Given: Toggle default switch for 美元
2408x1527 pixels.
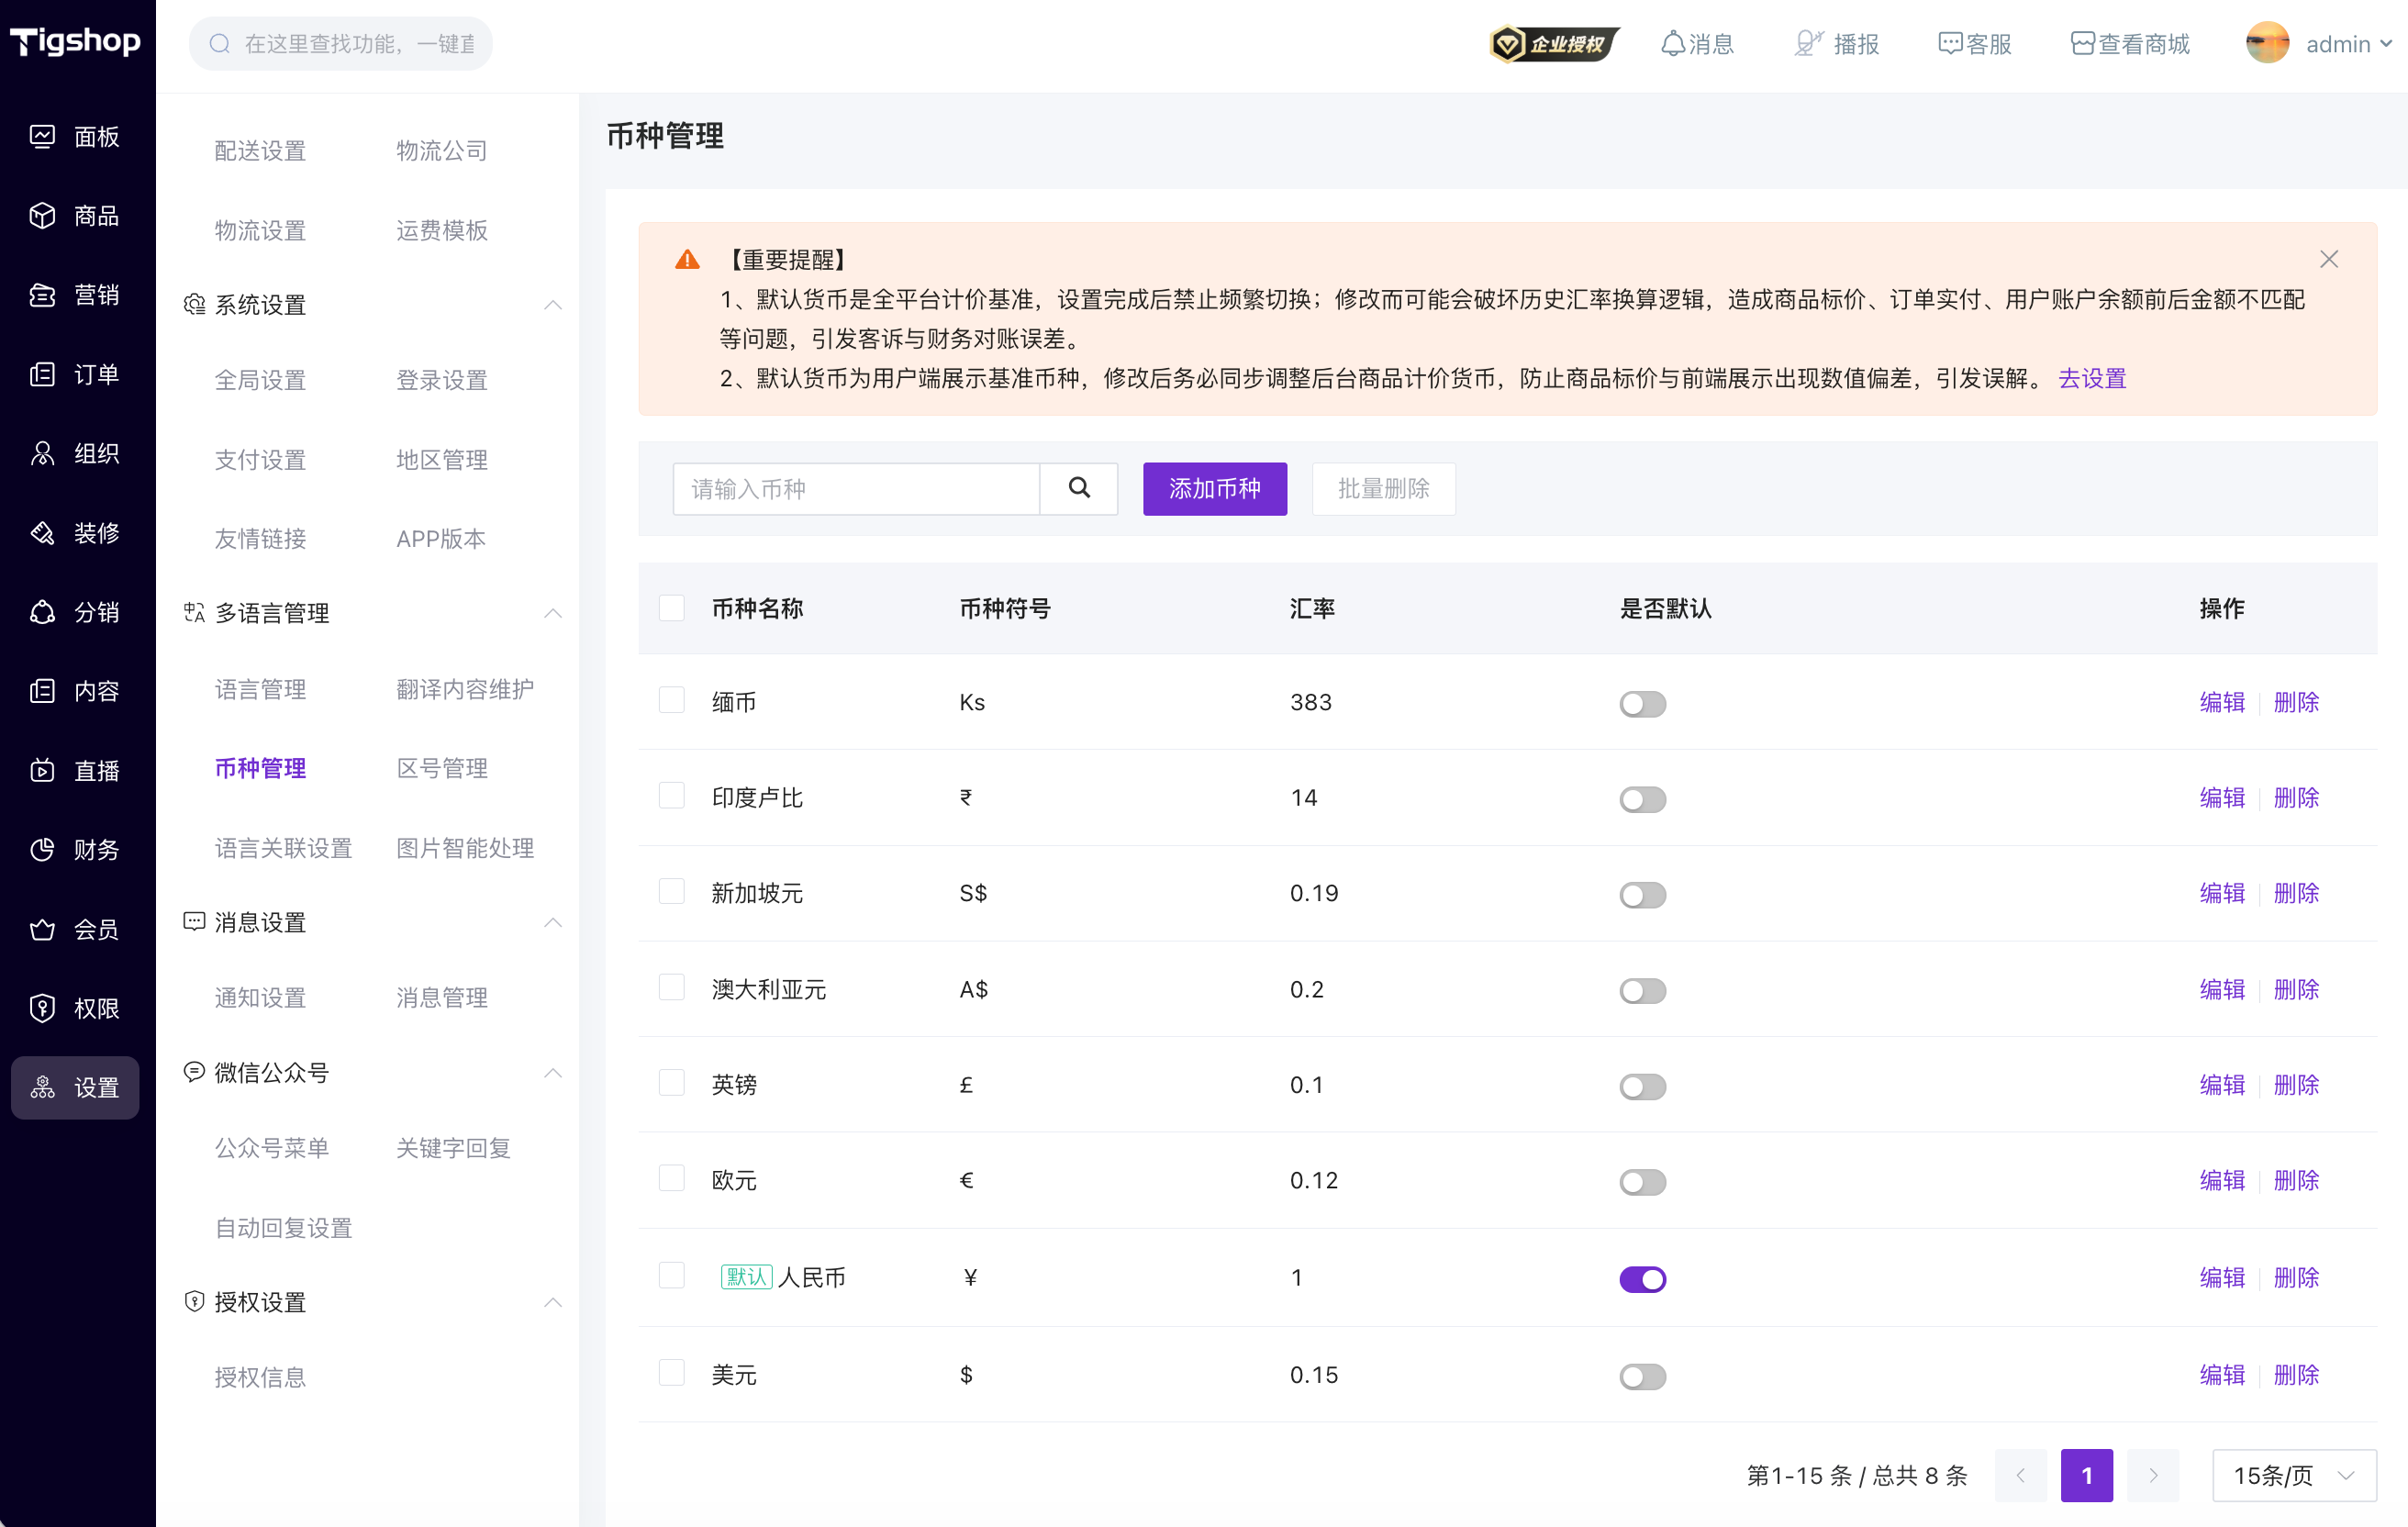Looking at the screenshot, I should click(x=1642, y=1377).
